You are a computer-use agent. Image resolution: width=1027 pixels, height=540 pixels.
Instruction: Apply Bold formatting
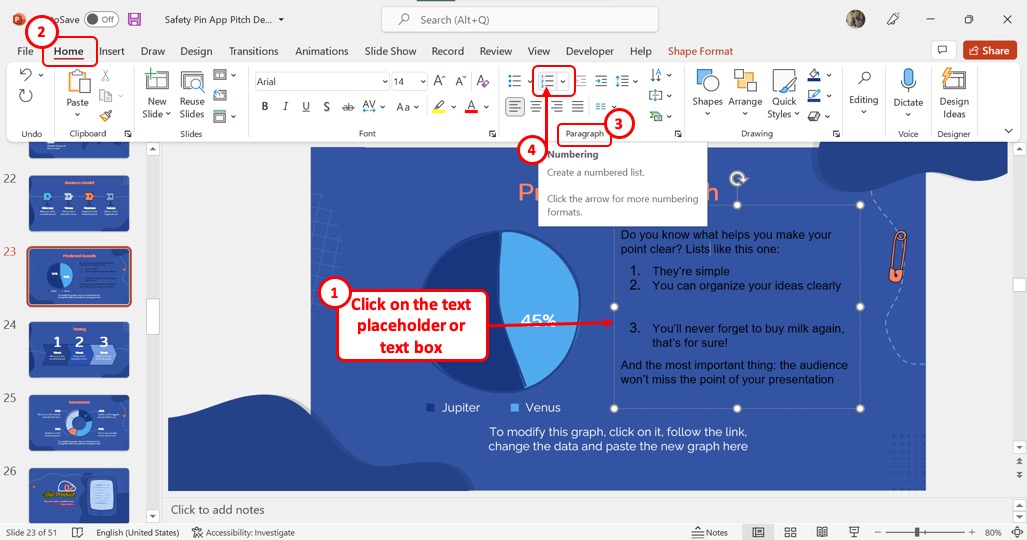[x=265, y=106]
